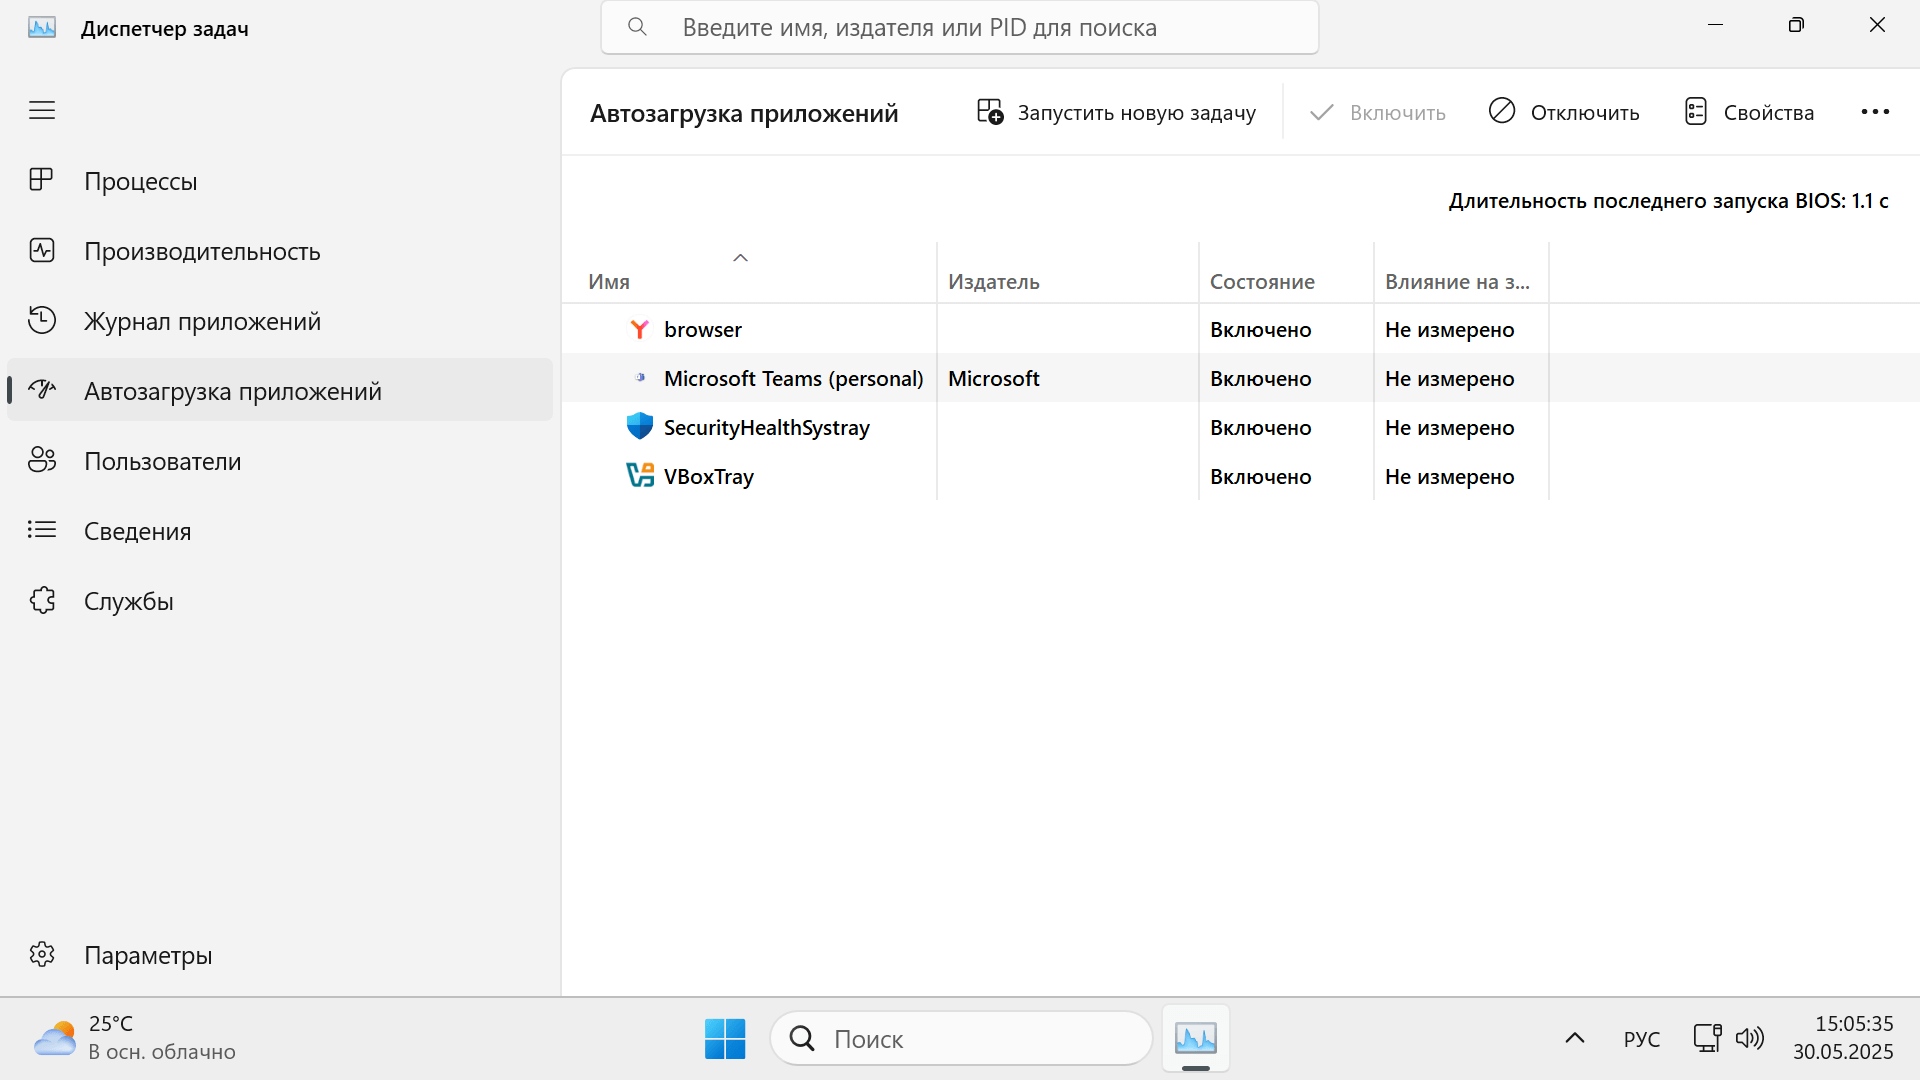Open the three-dots more options menu
Screen dimensions: 1920x1080
tap(1875, 112)
